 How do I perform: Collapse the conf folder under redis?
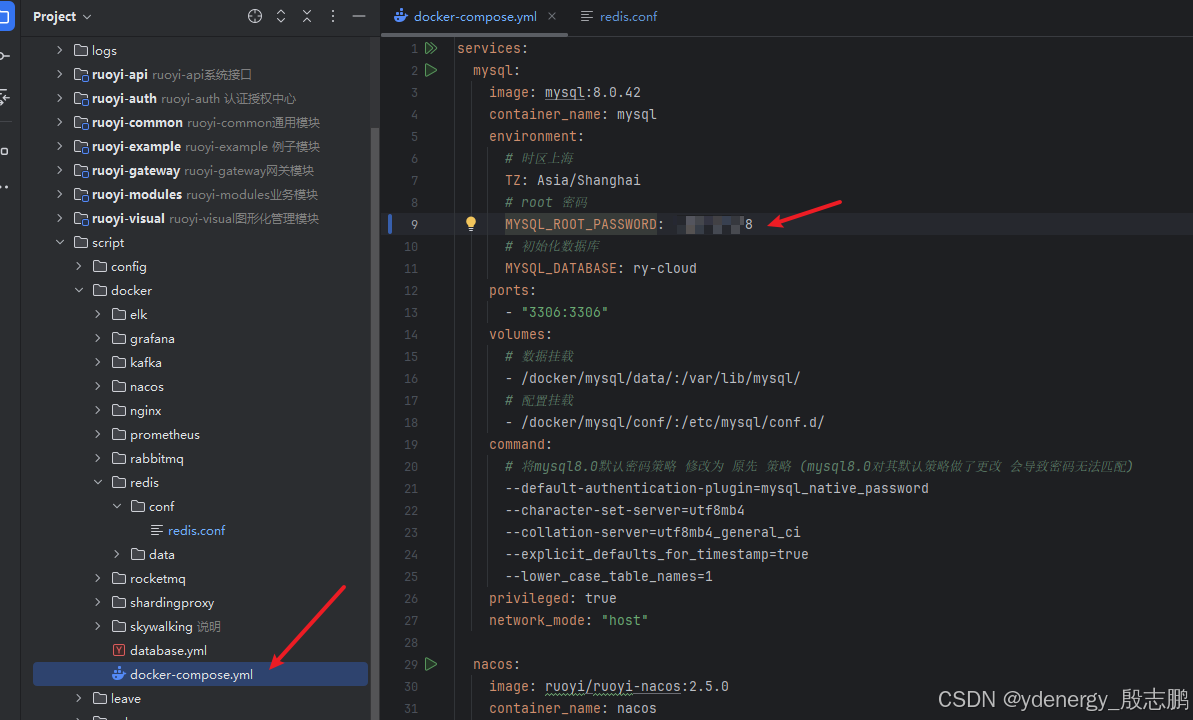click(116, 506)
